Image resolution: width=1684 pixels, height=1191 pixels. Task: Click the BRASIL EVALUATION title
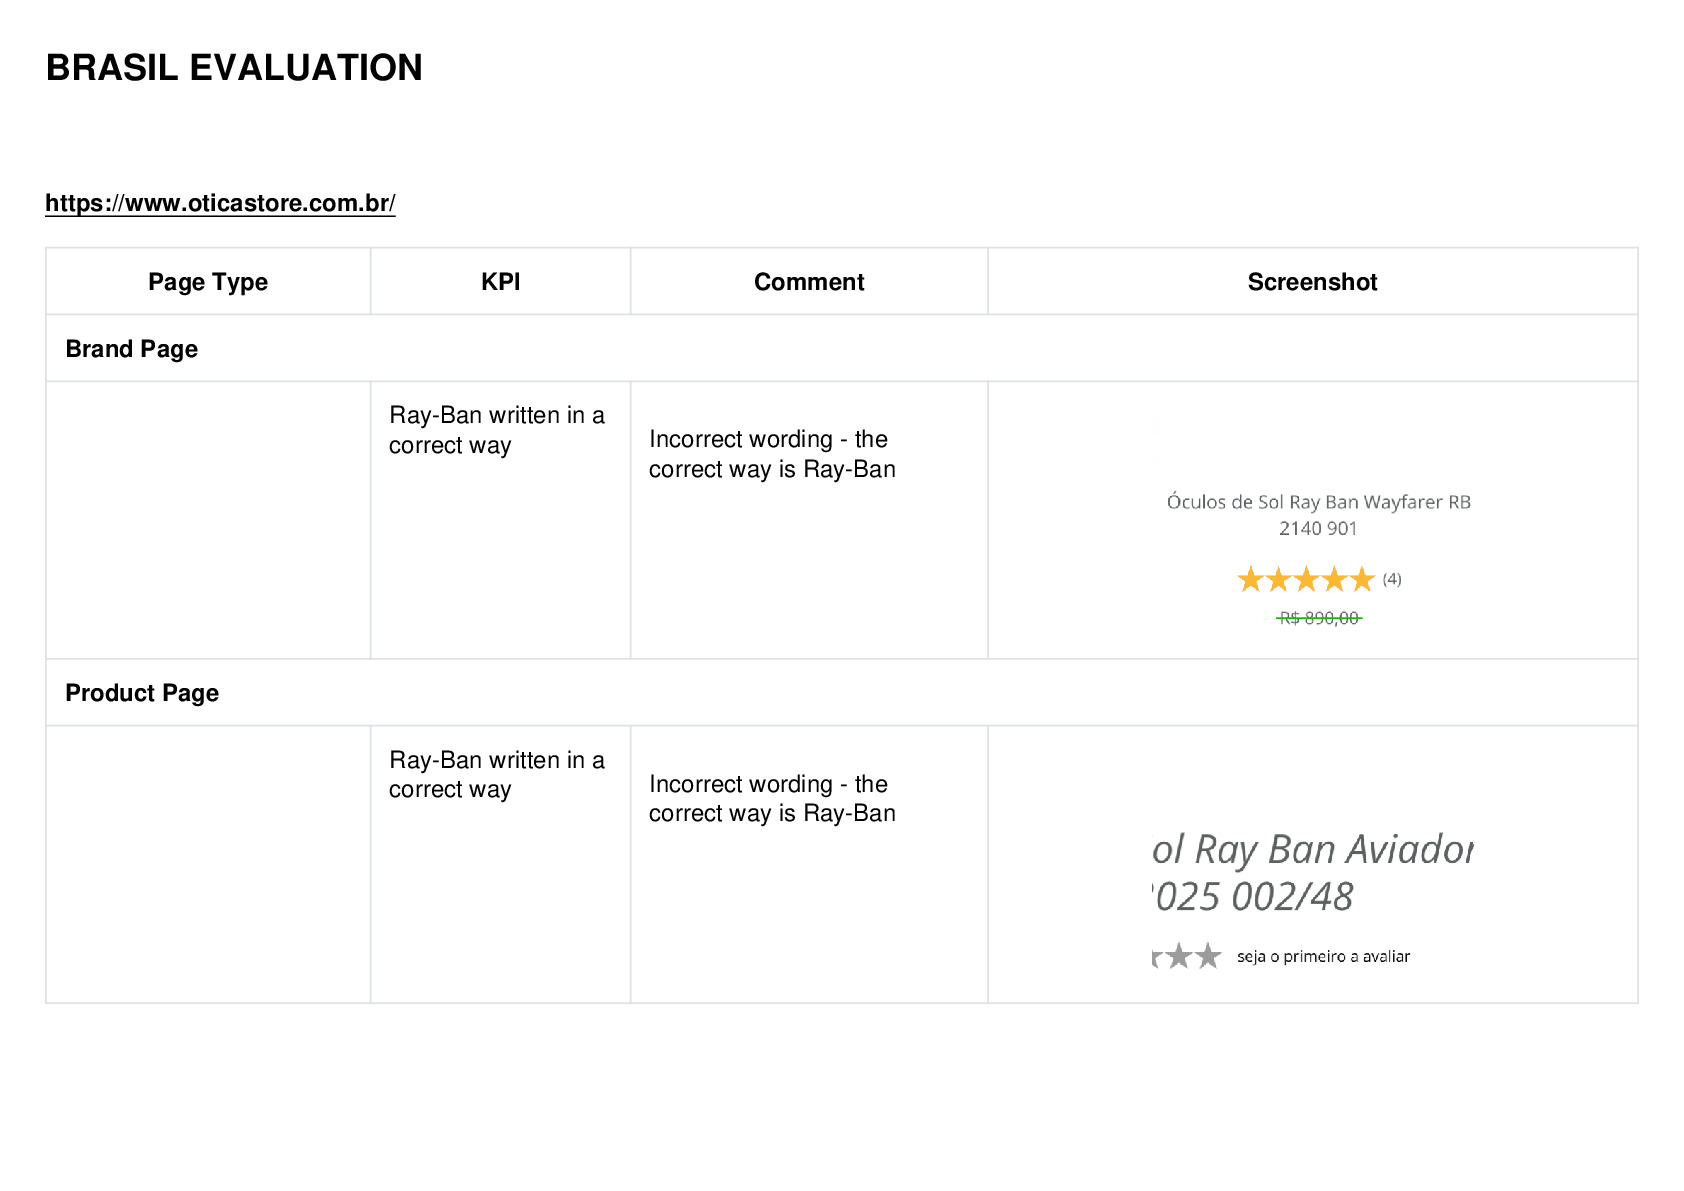234,68
